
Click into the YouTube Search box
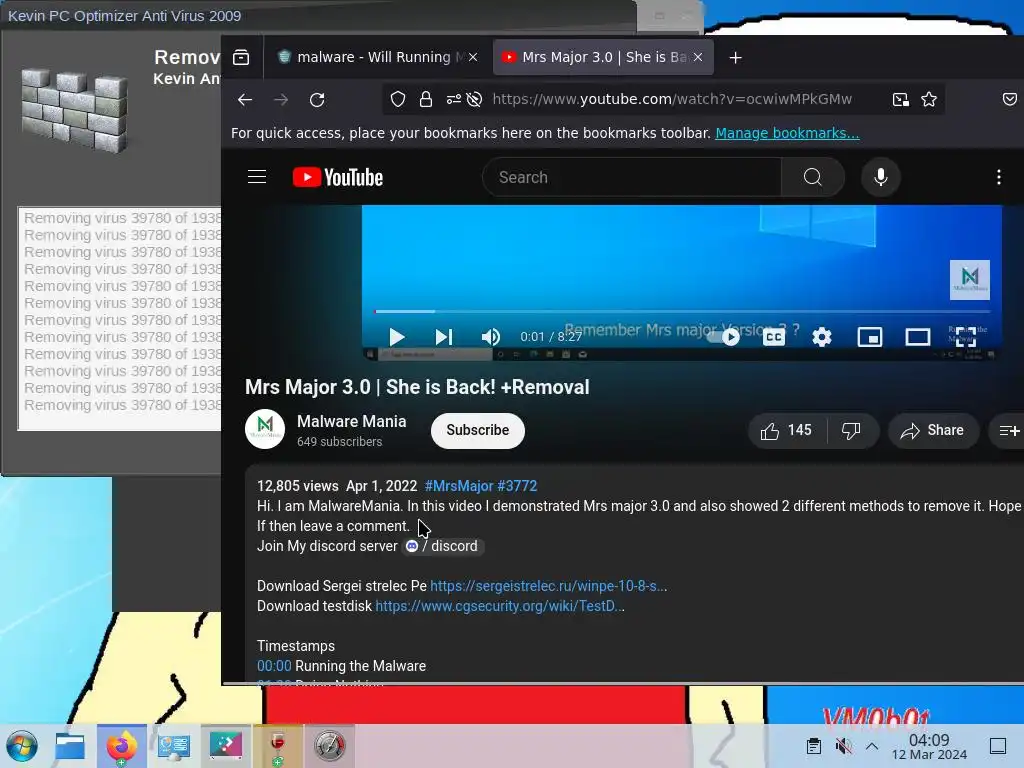pos(632,177)
